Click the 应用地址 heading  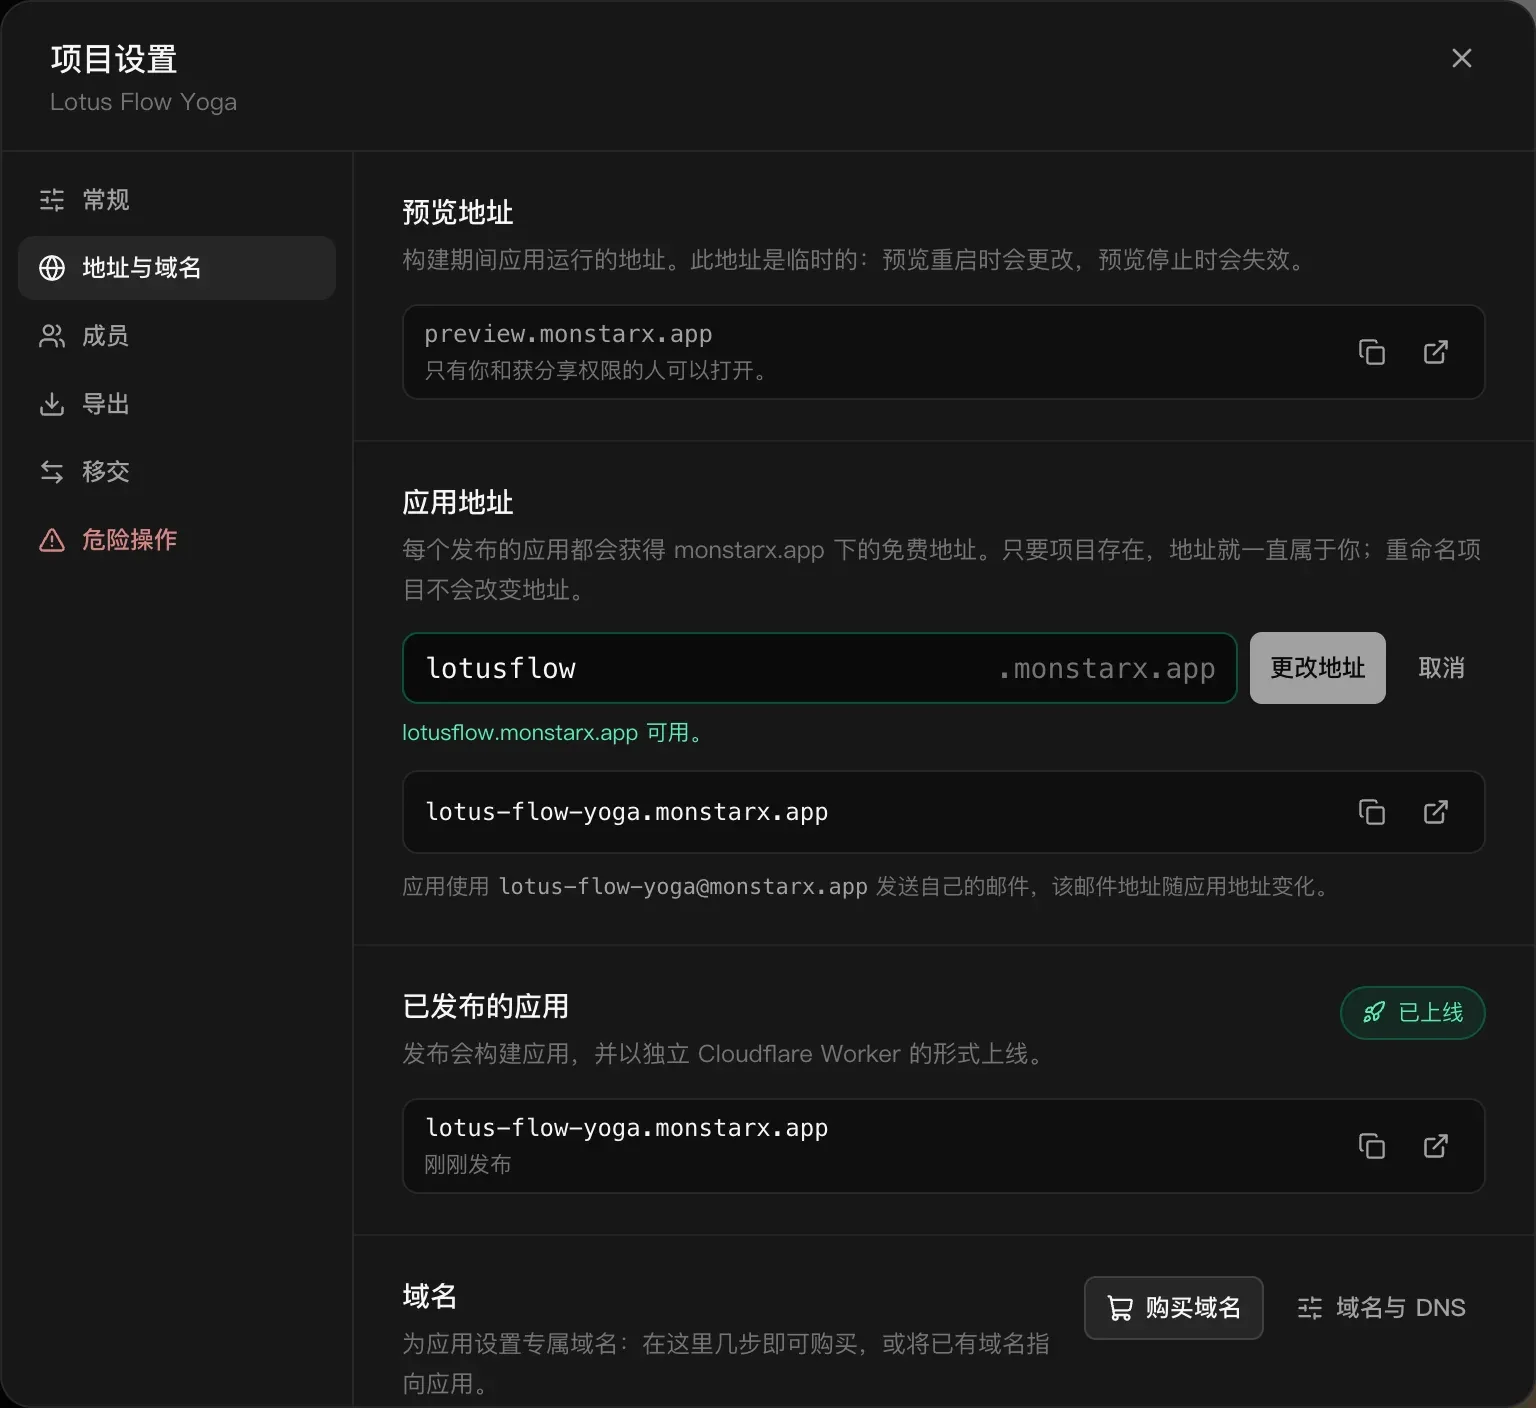pyautogui.click(x=458, y=502)
